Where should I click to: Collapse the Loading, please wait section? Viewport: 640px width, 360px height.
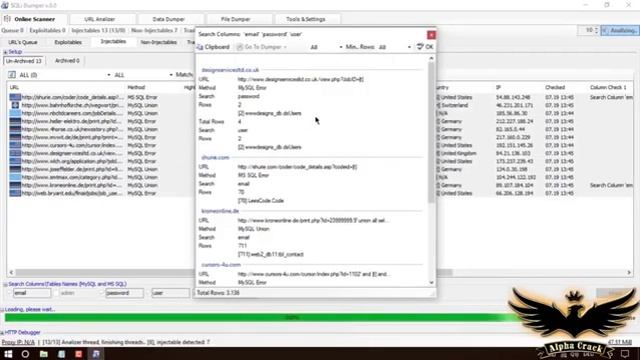click(2, 310)
